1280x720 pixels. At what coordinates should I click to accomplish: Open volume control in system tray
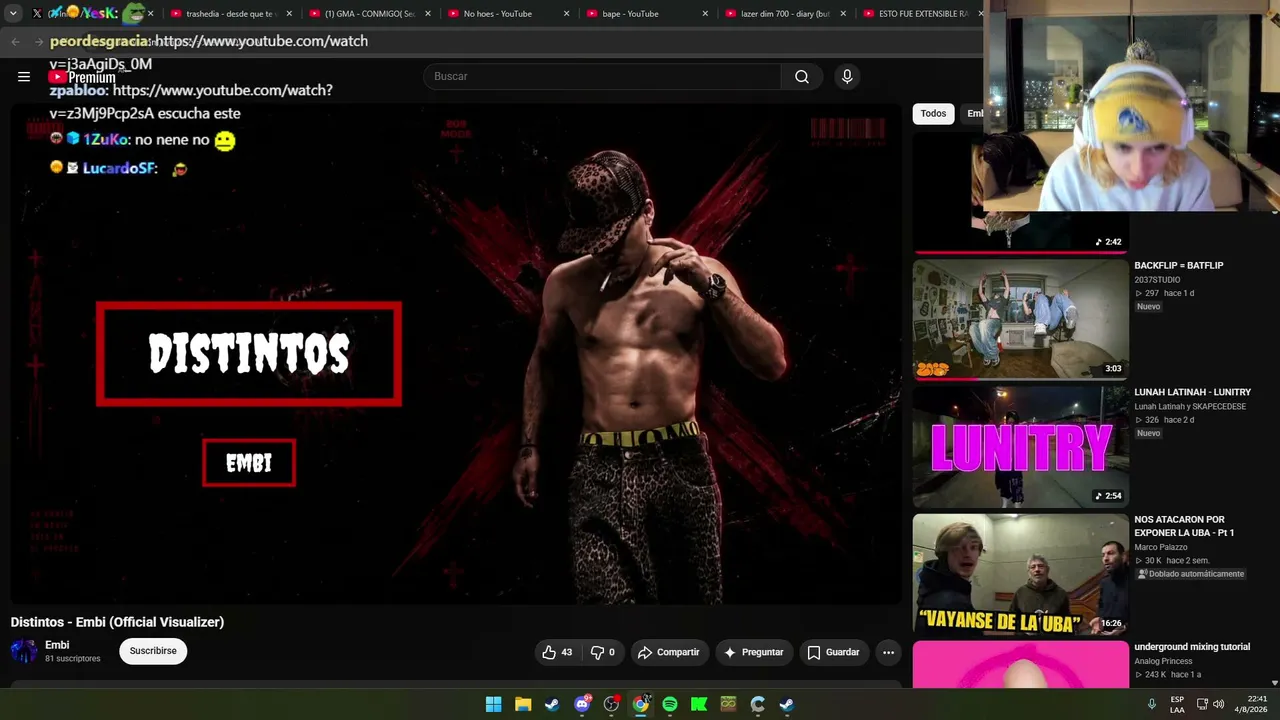(x=1218, y=704)
